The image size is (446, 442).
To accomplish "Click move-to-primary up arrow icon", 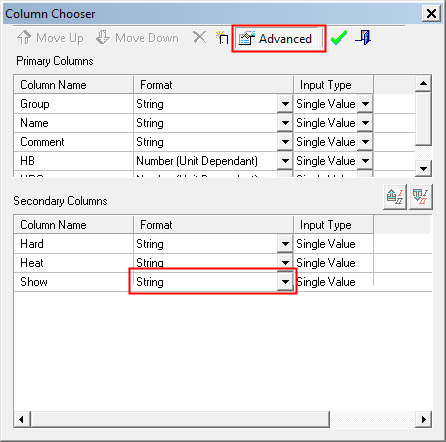I will coord(395,197).
